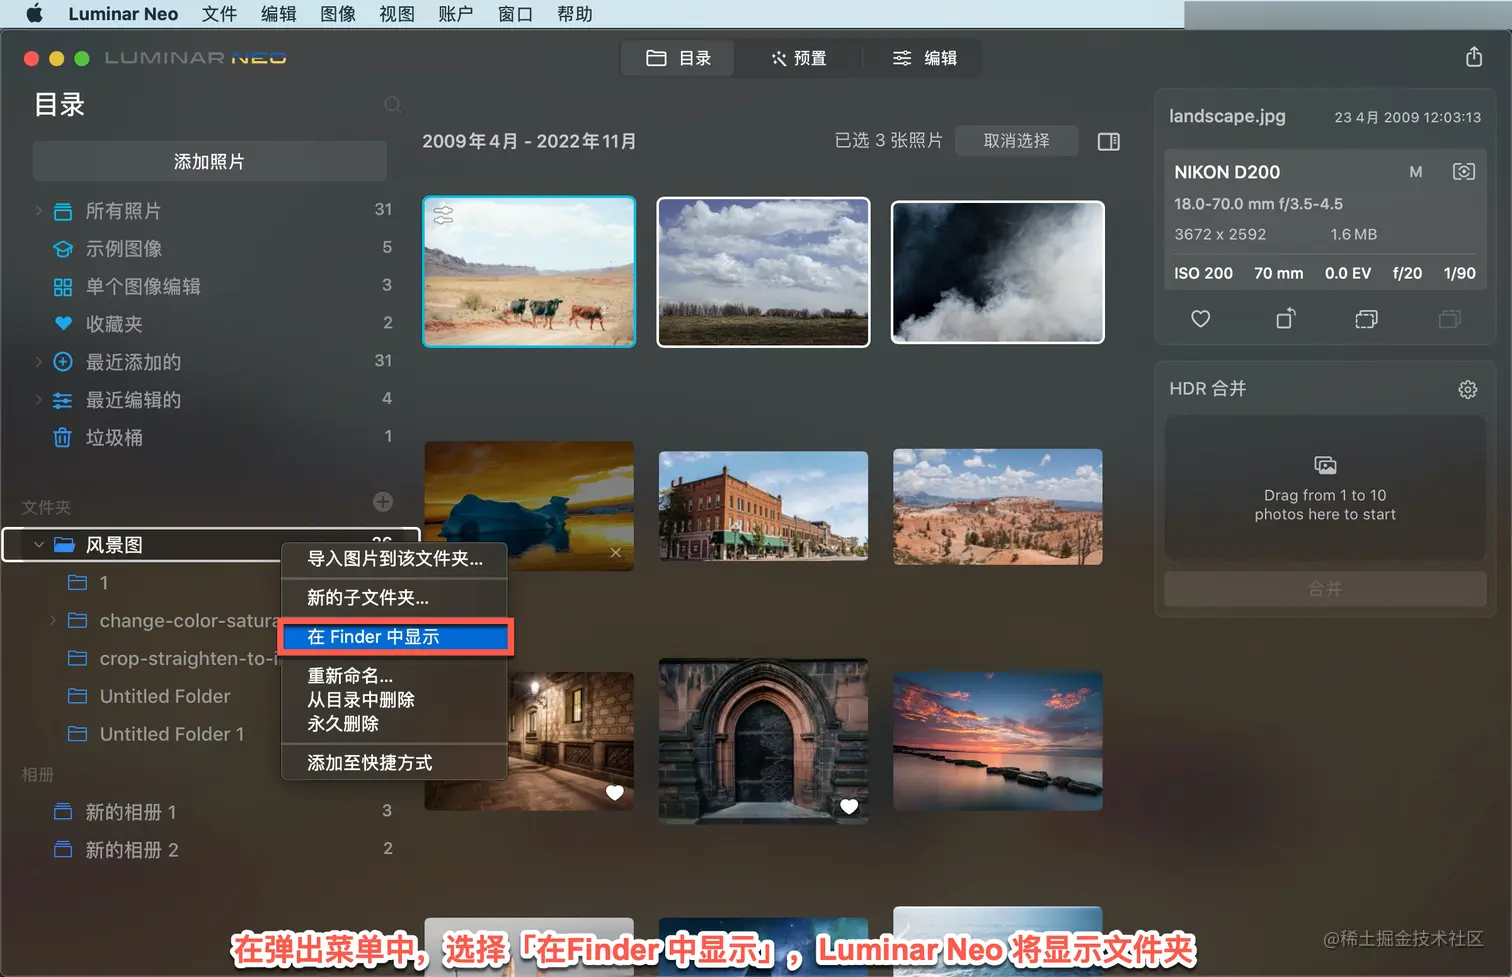1512x977 pixels.
Task: Click the HDR merge settings gear
Action: (x=1467, y=389)
